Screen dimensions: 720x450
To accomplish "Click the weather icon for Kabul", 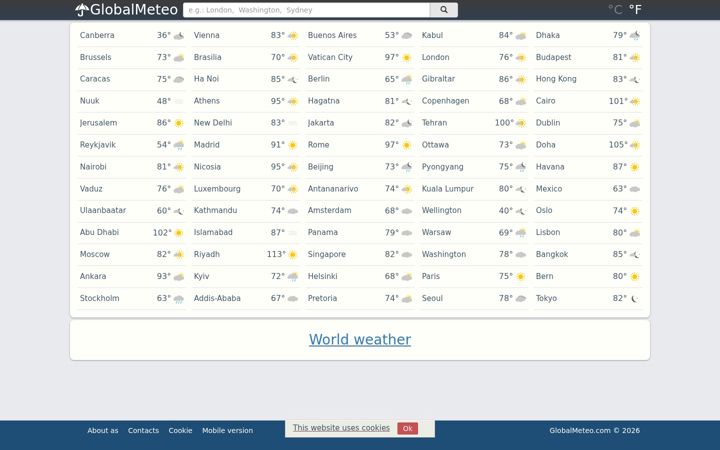I will click(521, 35).
